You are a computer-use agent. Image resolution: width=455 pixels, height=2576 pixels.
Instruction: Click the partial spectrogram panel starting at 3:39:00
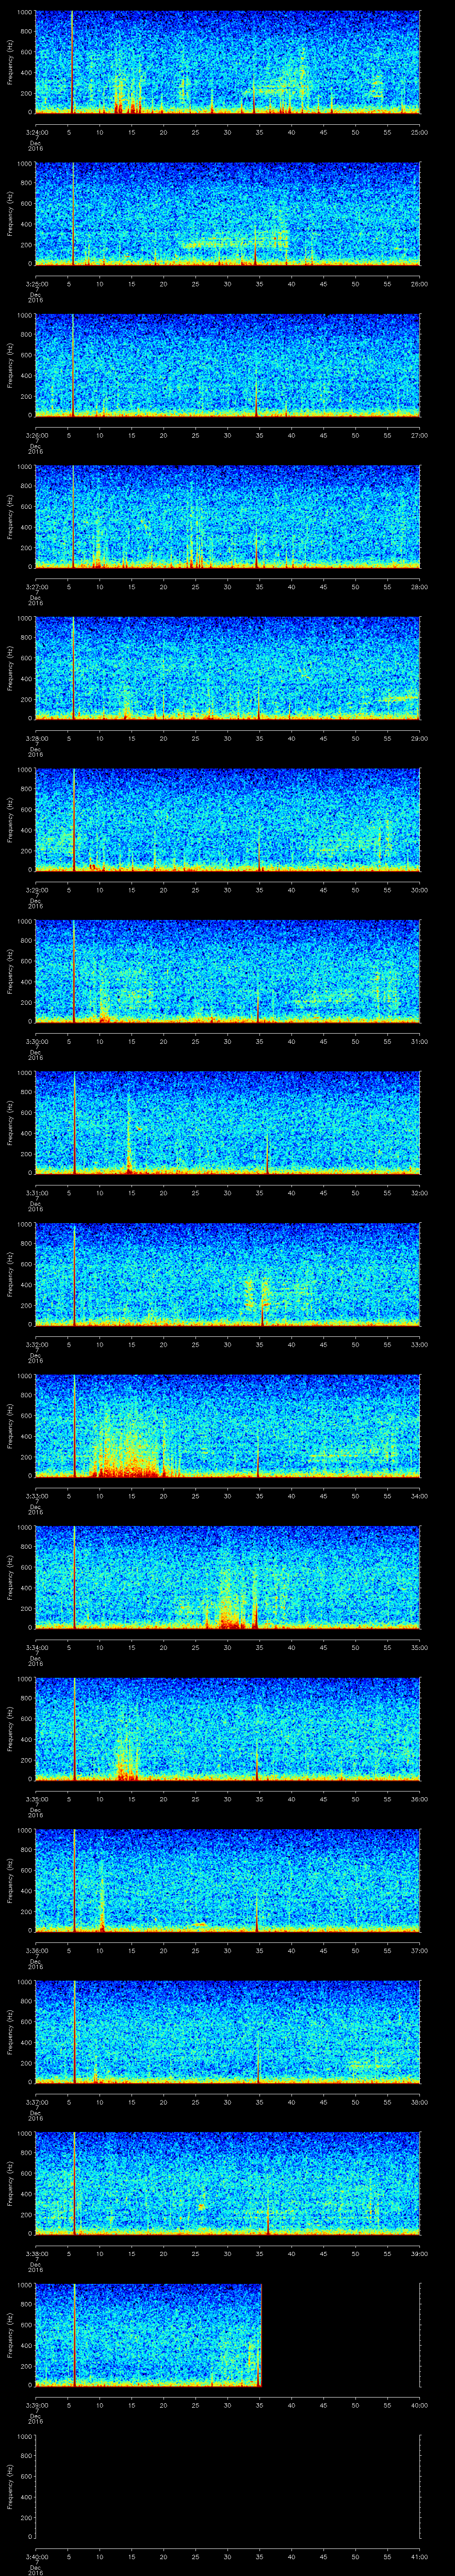click(148, 2334)
